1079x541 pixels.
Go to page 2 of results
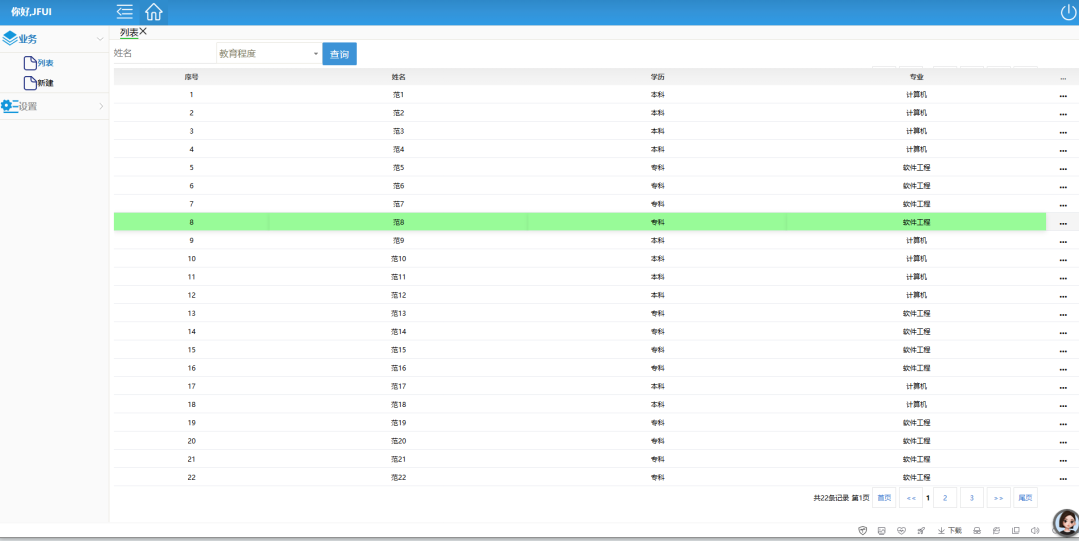click(x=944, y=497)
